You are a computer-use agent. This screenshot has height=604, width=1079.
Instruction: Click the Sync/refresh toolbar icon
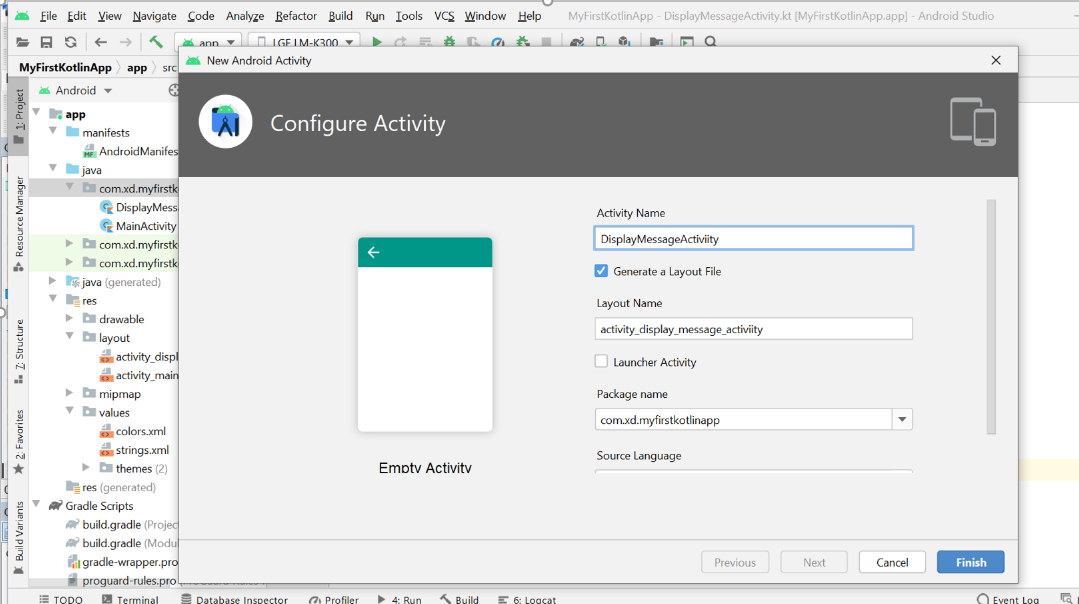(x=70, y=42)
